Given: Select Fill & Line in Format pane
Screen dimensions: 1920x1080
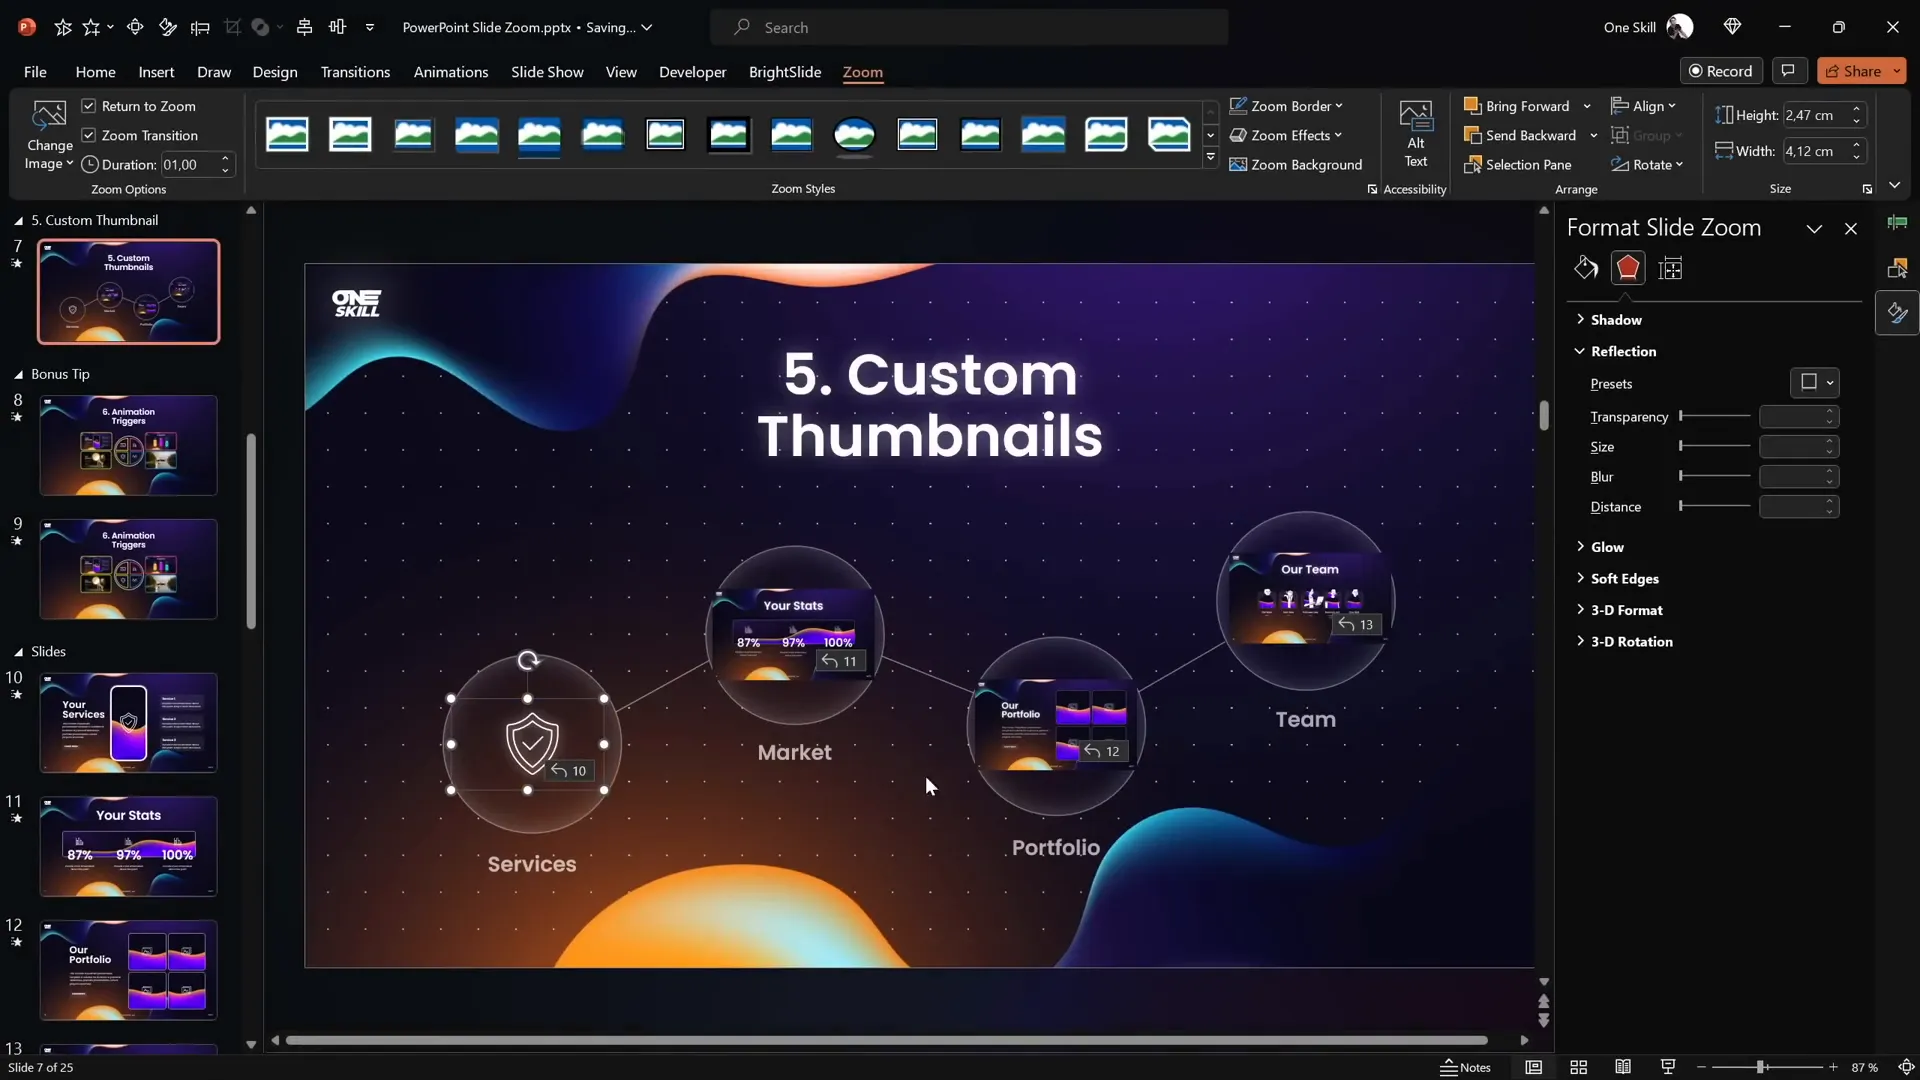Looking at the screenshot, I should (x=1586, y=267).
